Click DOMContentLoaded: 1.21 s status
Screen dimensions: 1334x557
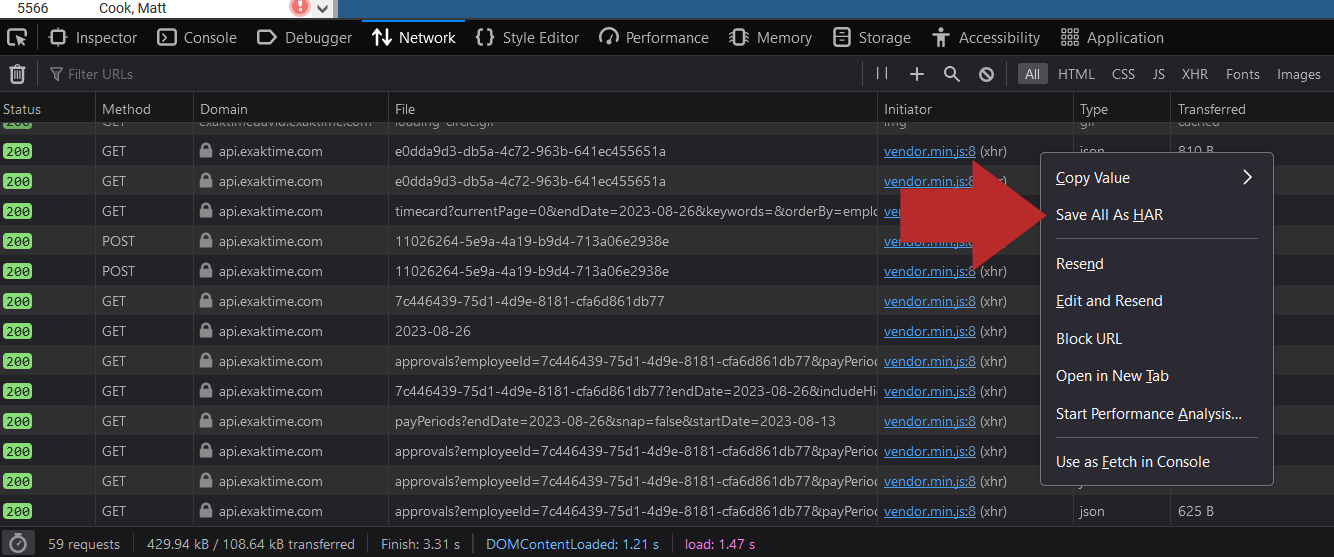pos(572,544)
